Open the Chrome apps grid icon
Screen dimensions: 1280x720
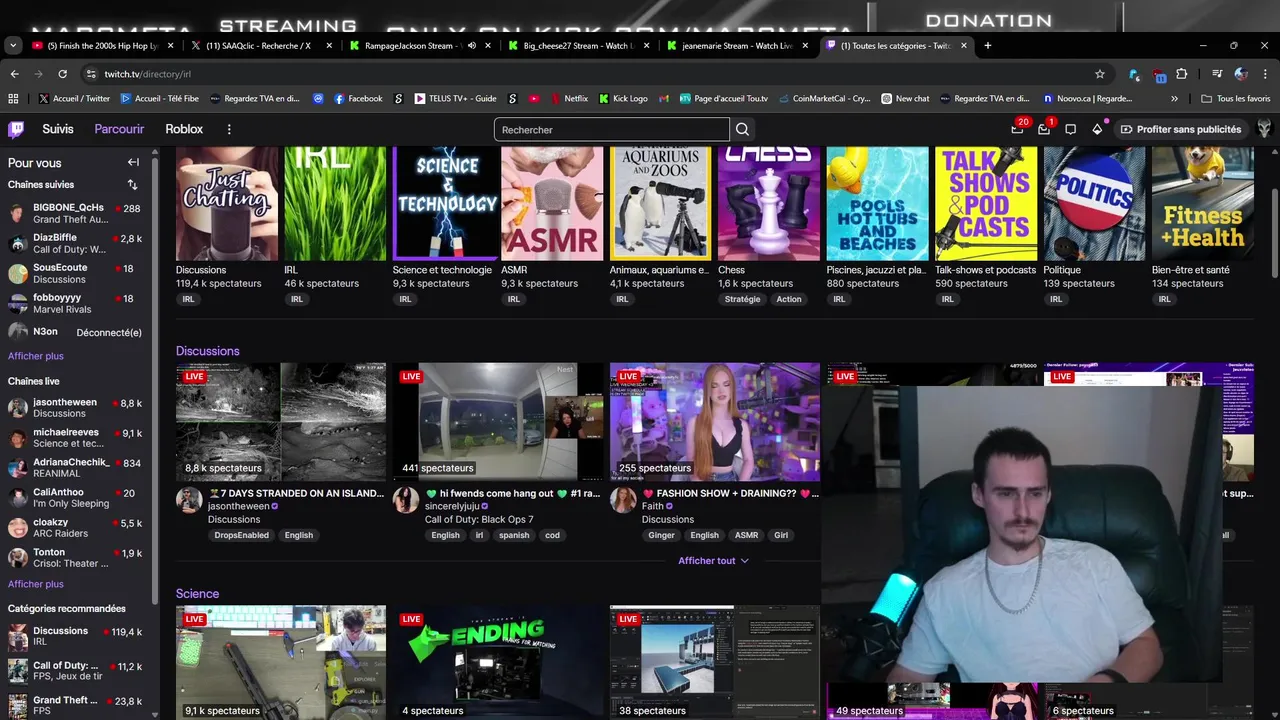[x=13, y=98]
